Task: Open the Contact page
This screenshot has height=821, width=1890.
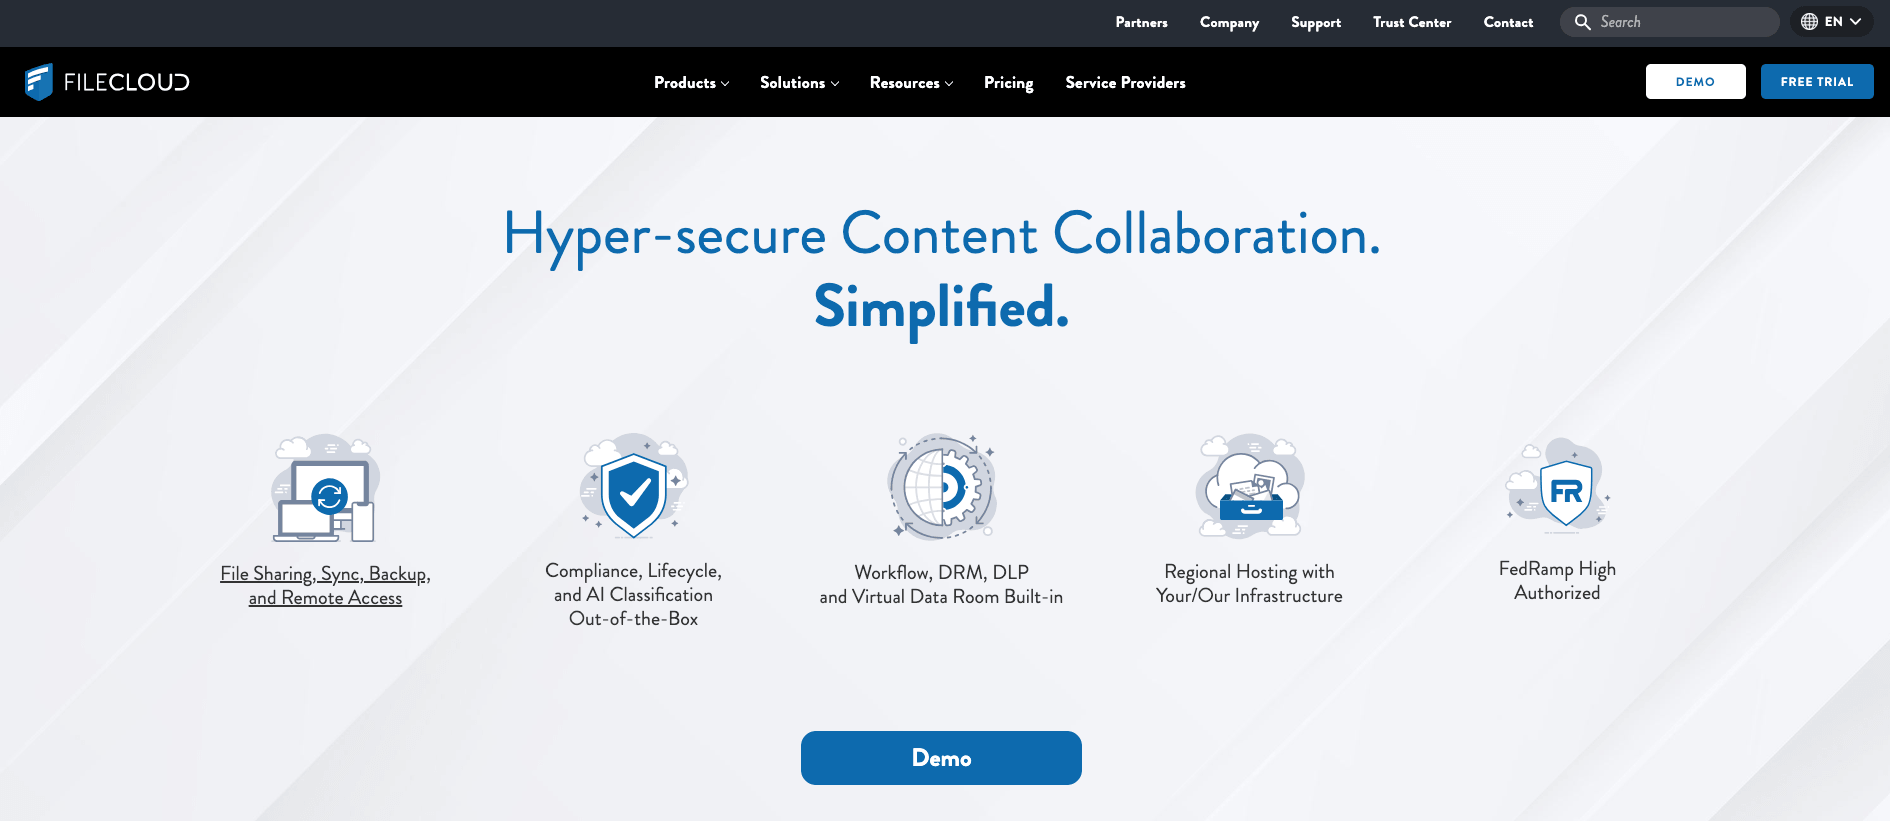Action: point(1509,22)
